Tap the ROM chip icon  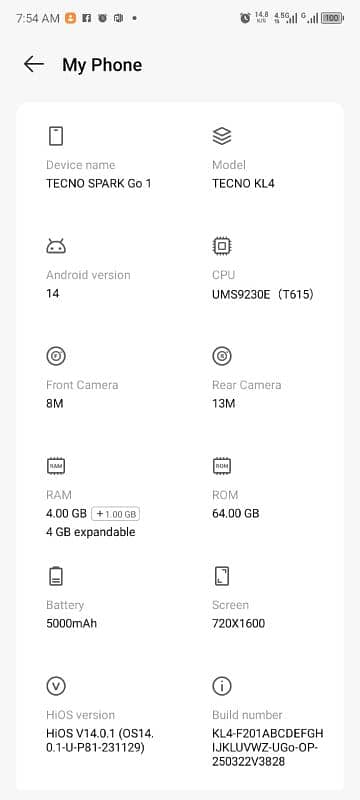[x=222, y=466]
